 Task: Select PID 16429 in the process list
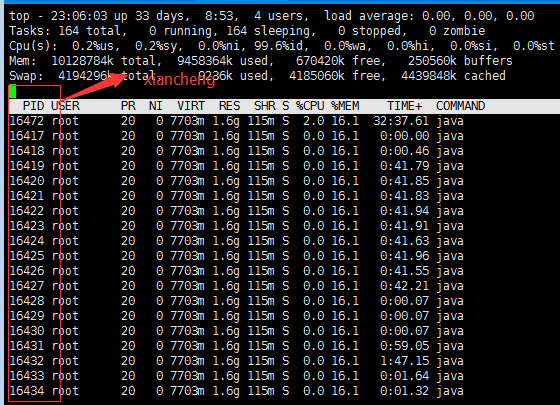(27, 316)
